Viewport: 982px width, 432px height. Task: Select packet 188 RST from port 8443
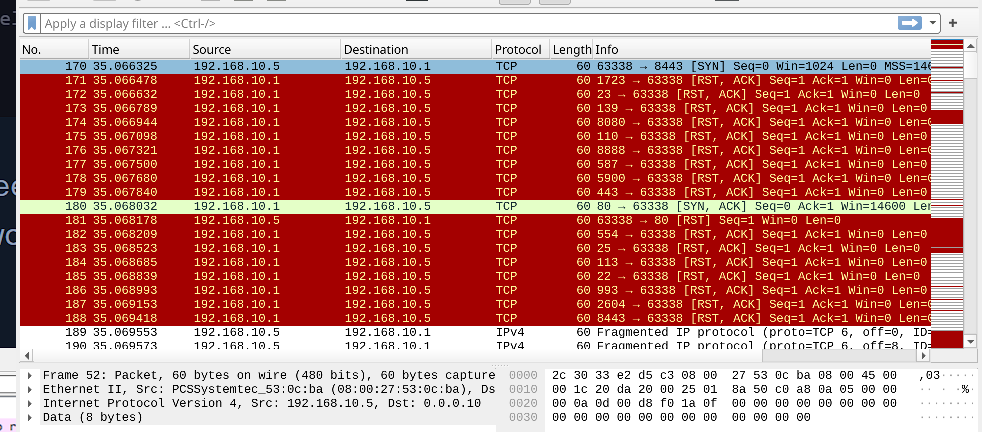click(475, 318)
